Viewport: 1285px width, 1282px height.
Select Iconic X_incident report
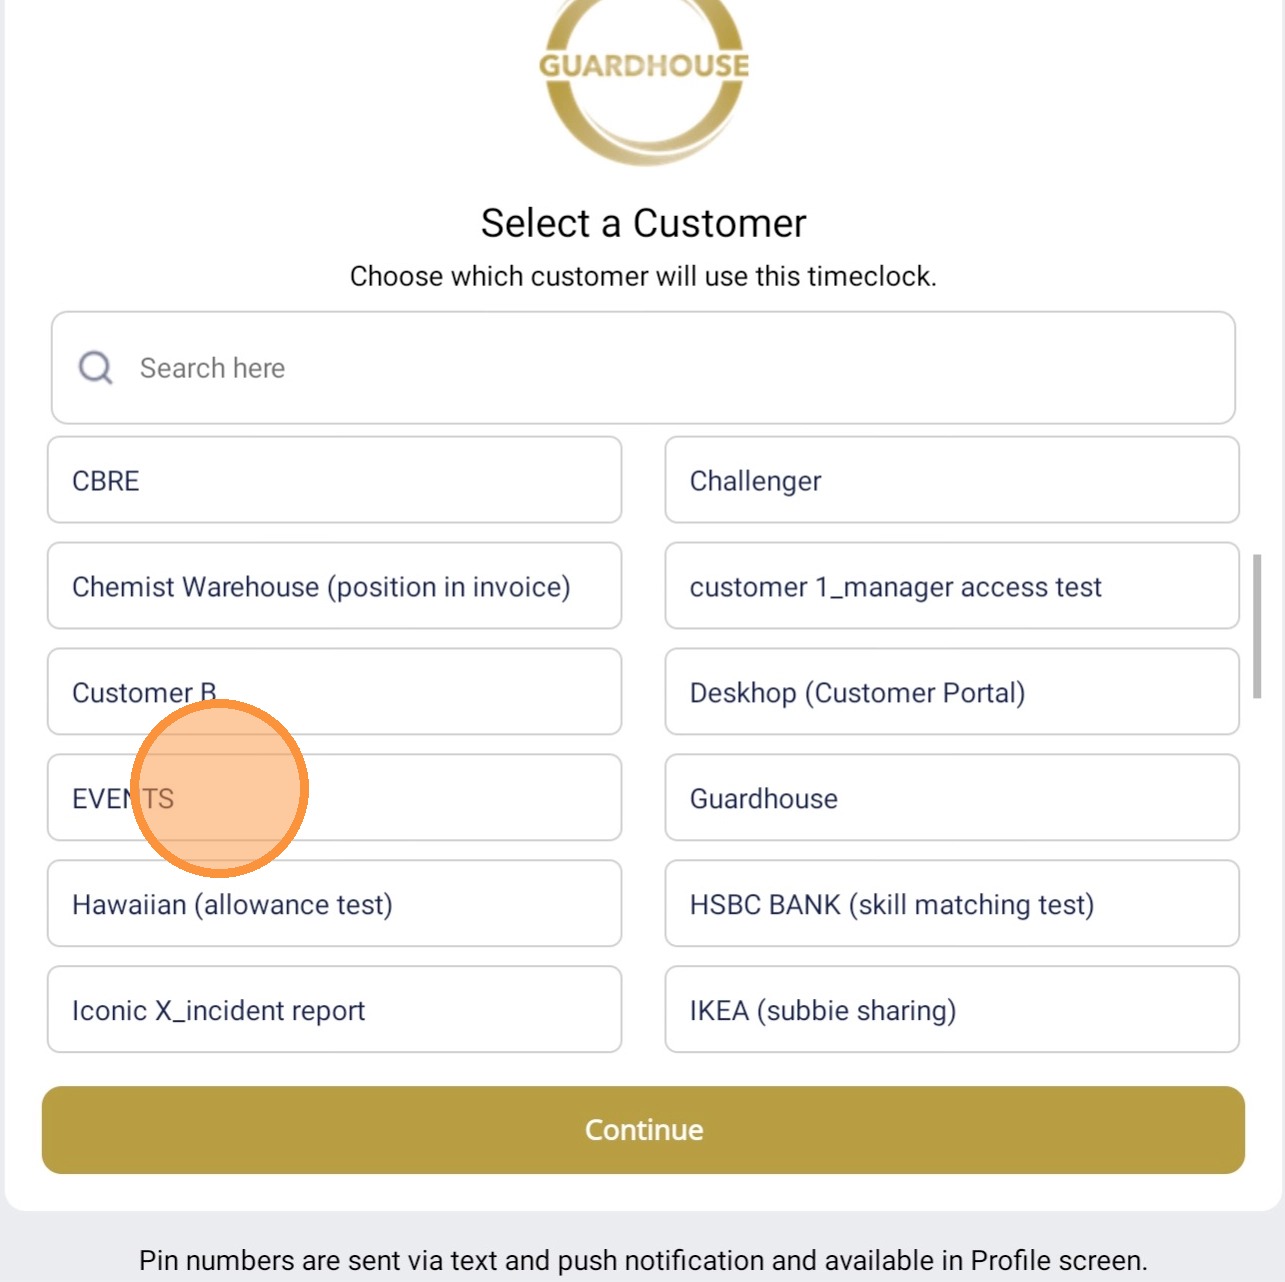(x=334, y=1010)
